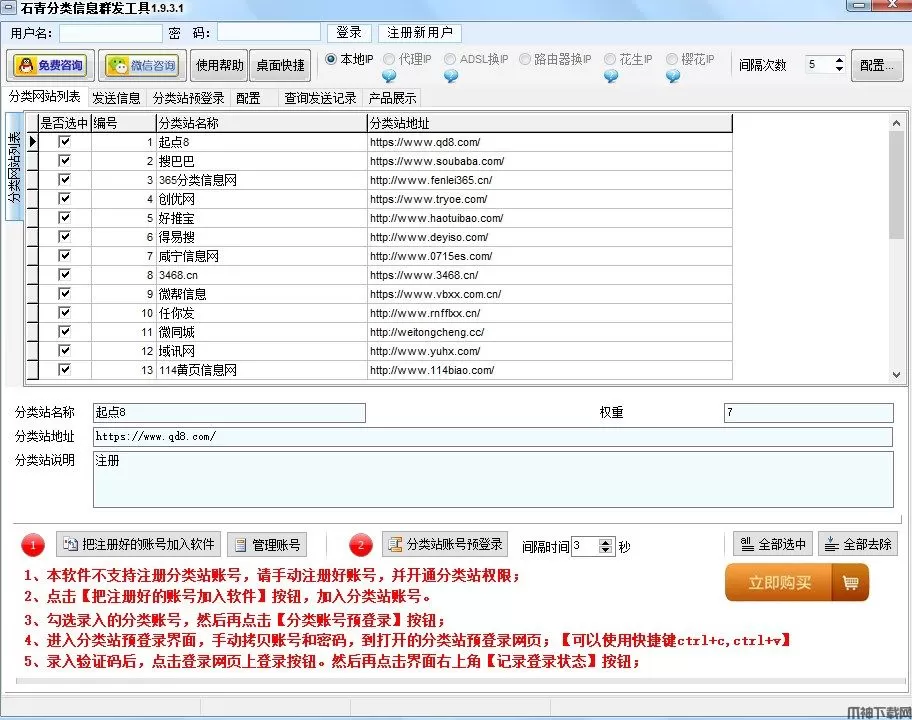This screenshot has width=912, height=720.
Task: Click the 用户名 input field
Action: pyautogui.click(x=110, y=33)
